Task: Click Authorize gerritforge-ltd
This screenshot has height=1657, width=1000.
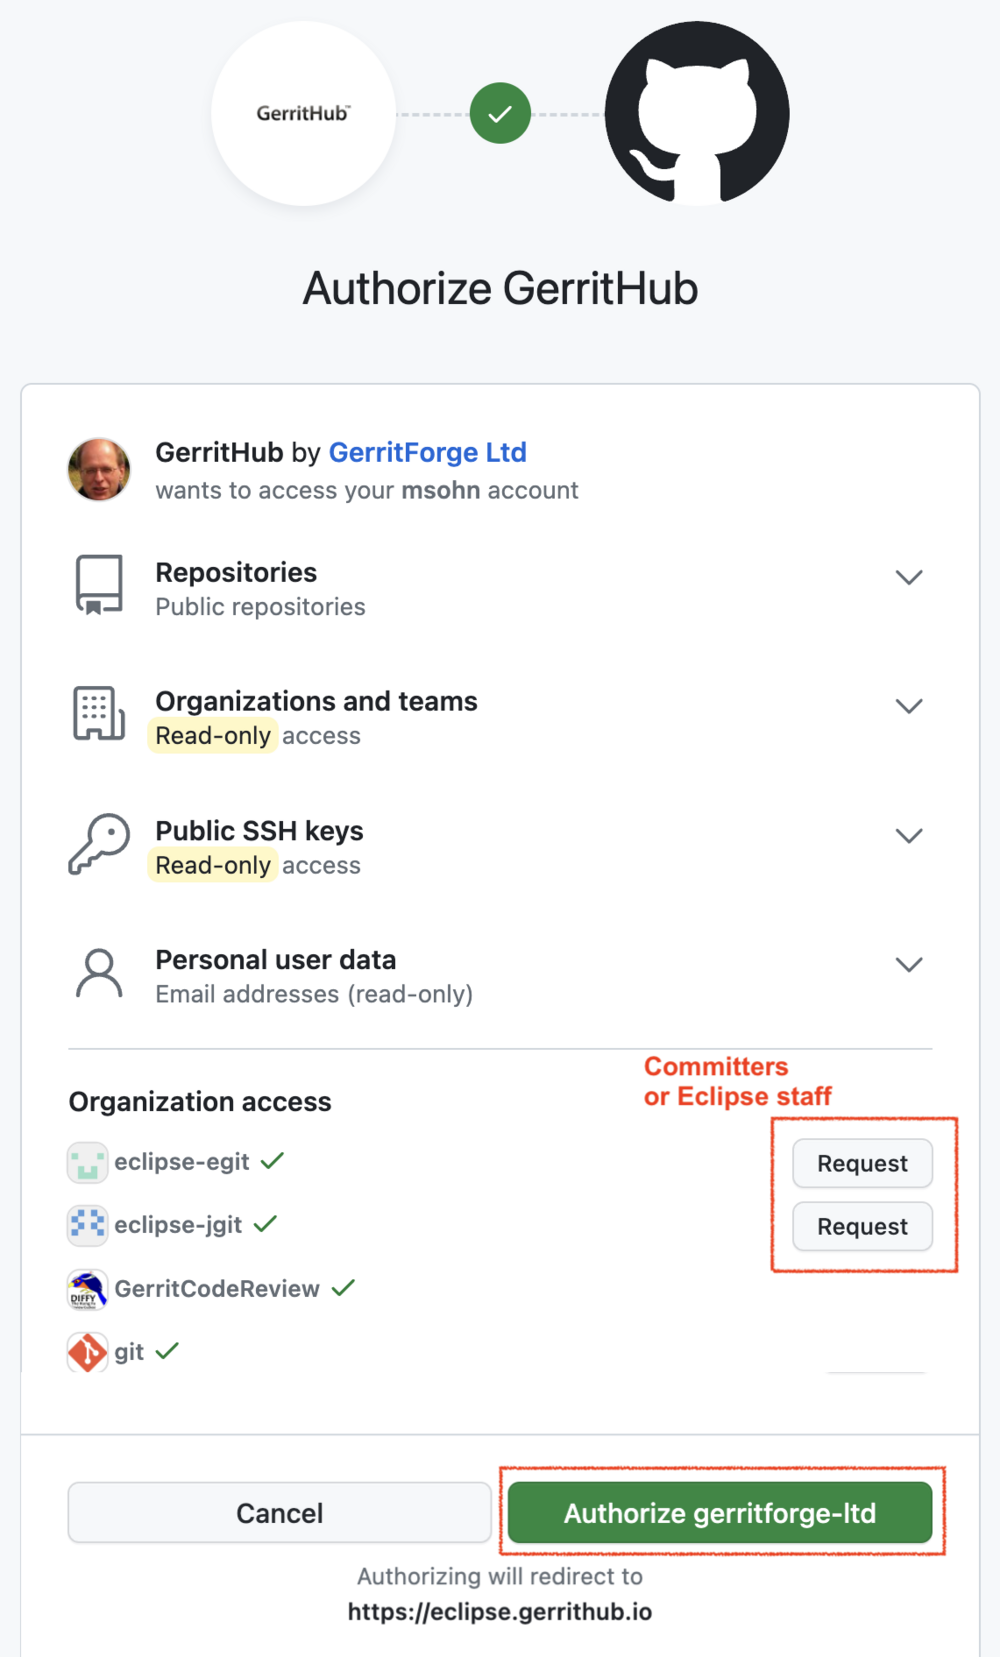Action: pos(719,1513)
